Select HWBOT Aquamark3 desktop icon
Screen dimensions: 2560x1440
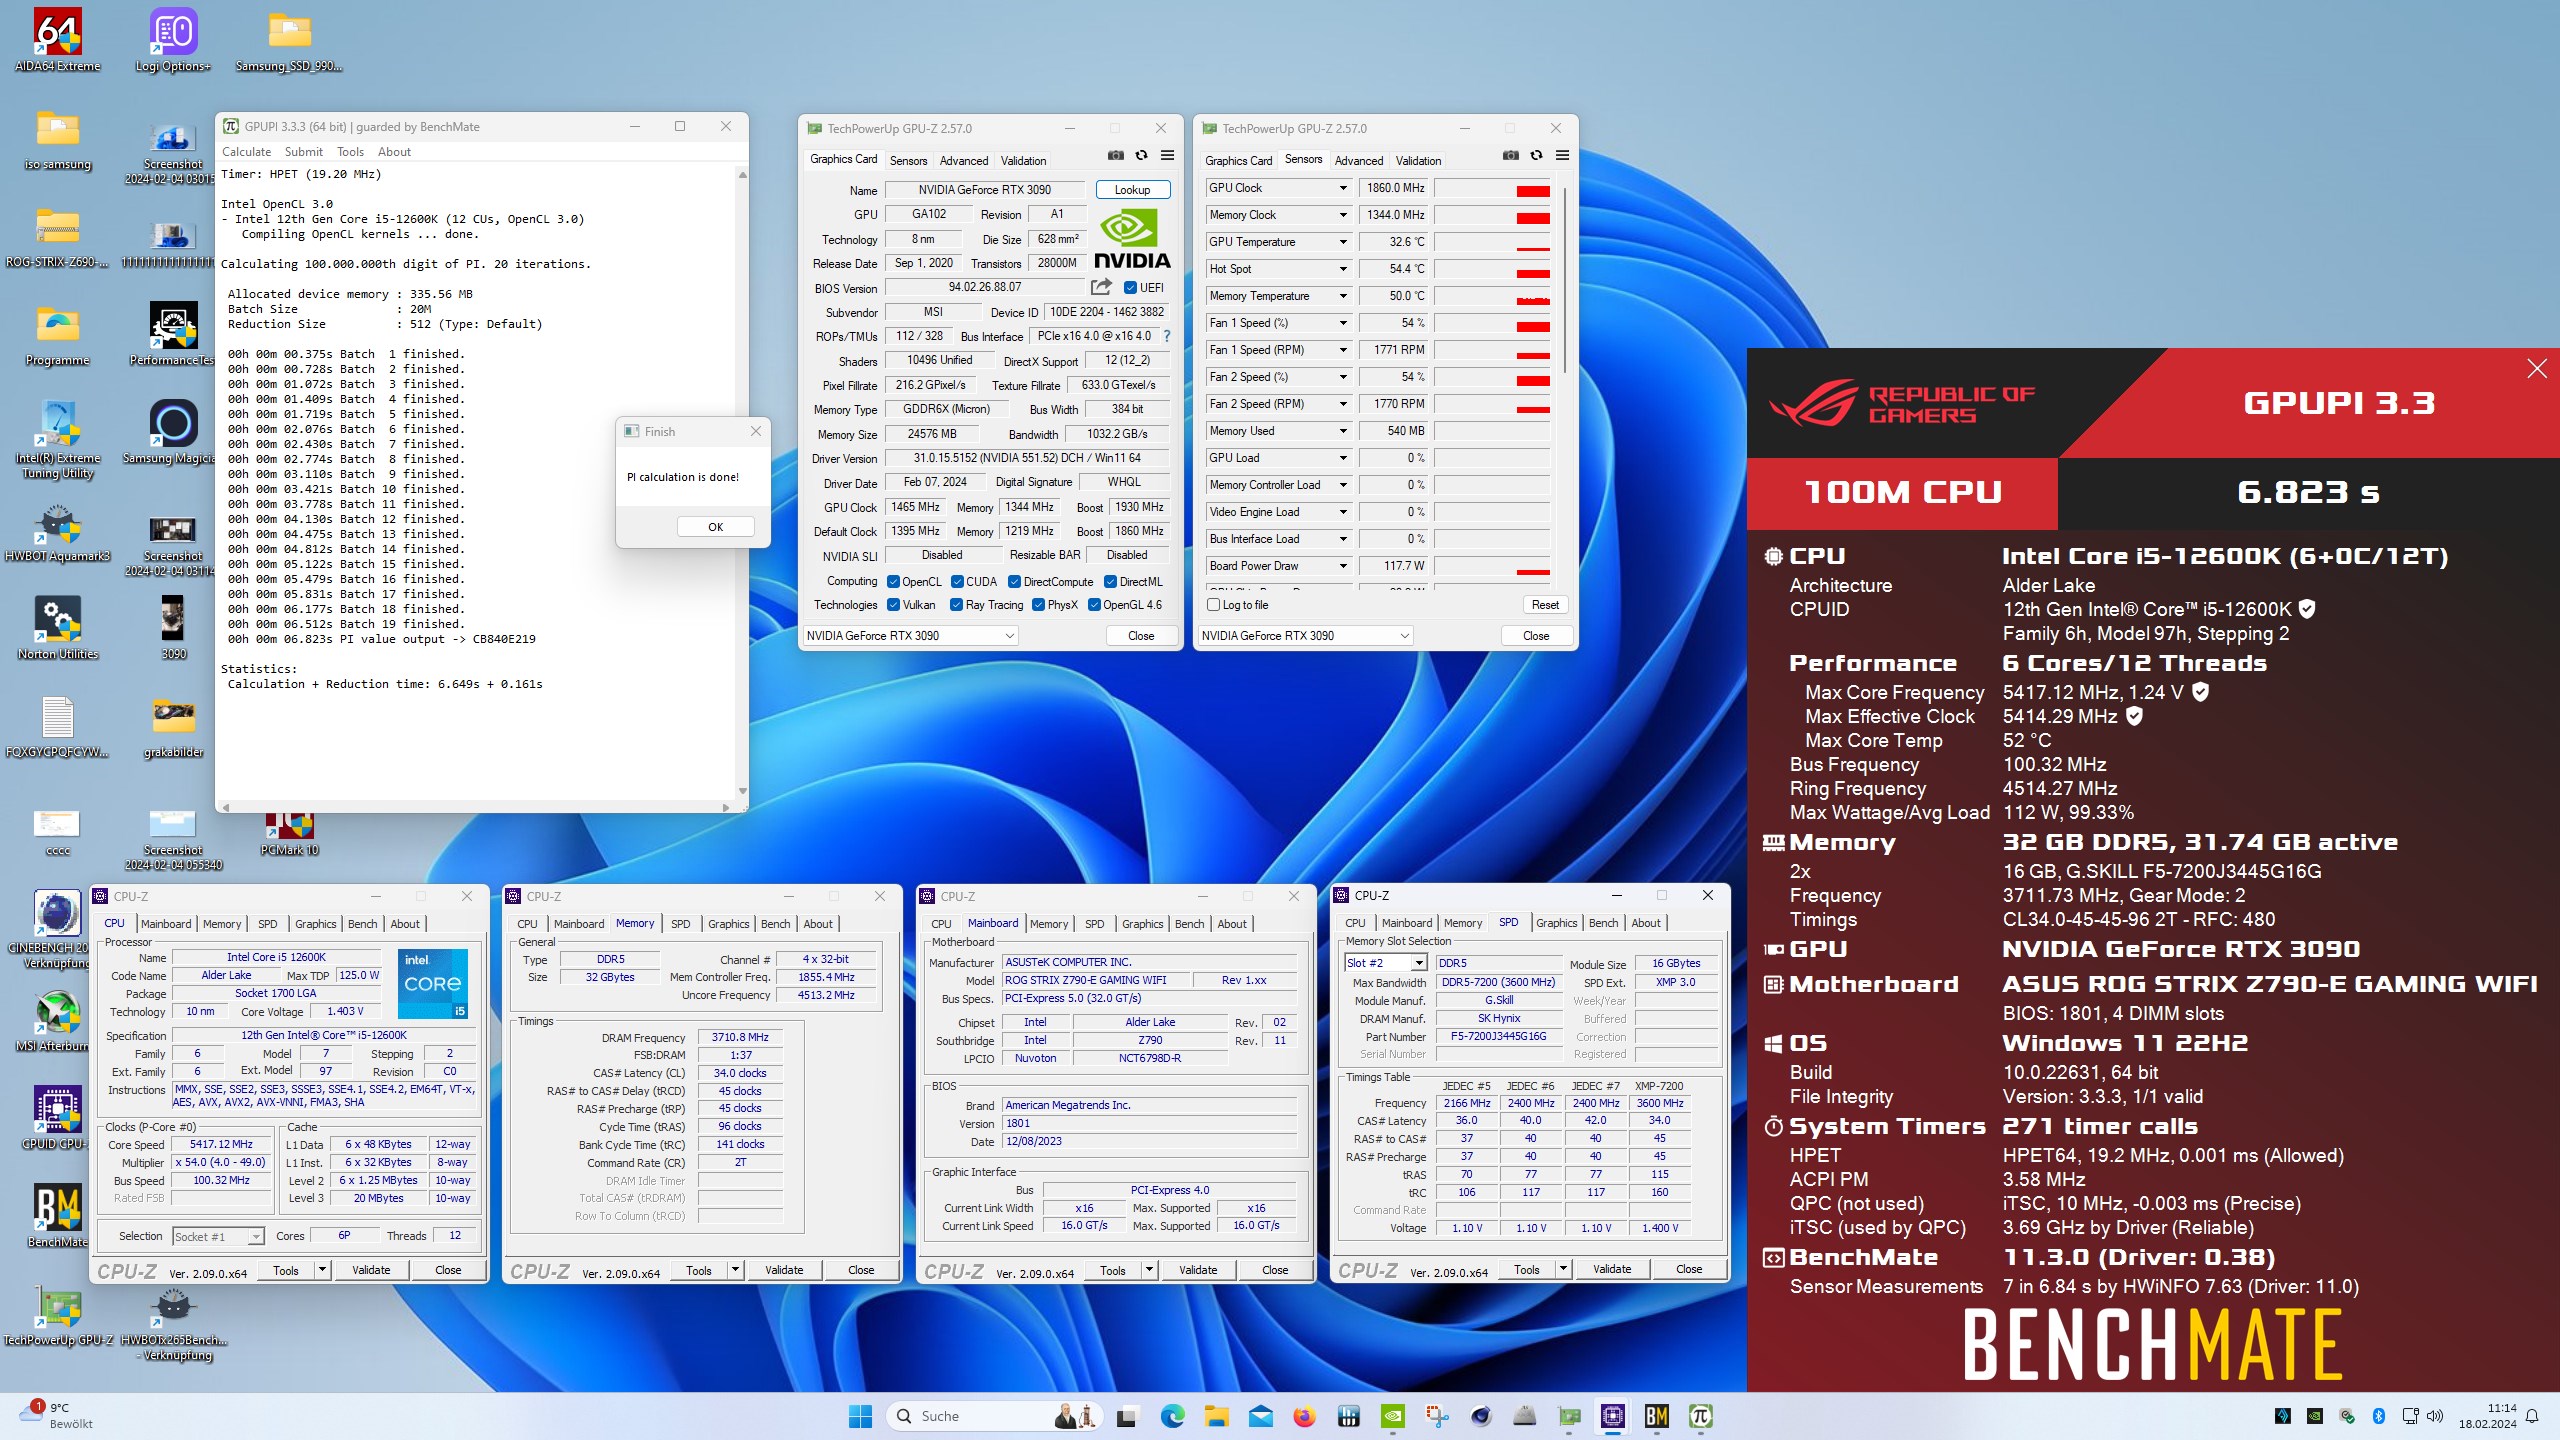click(x=58, y=530)
